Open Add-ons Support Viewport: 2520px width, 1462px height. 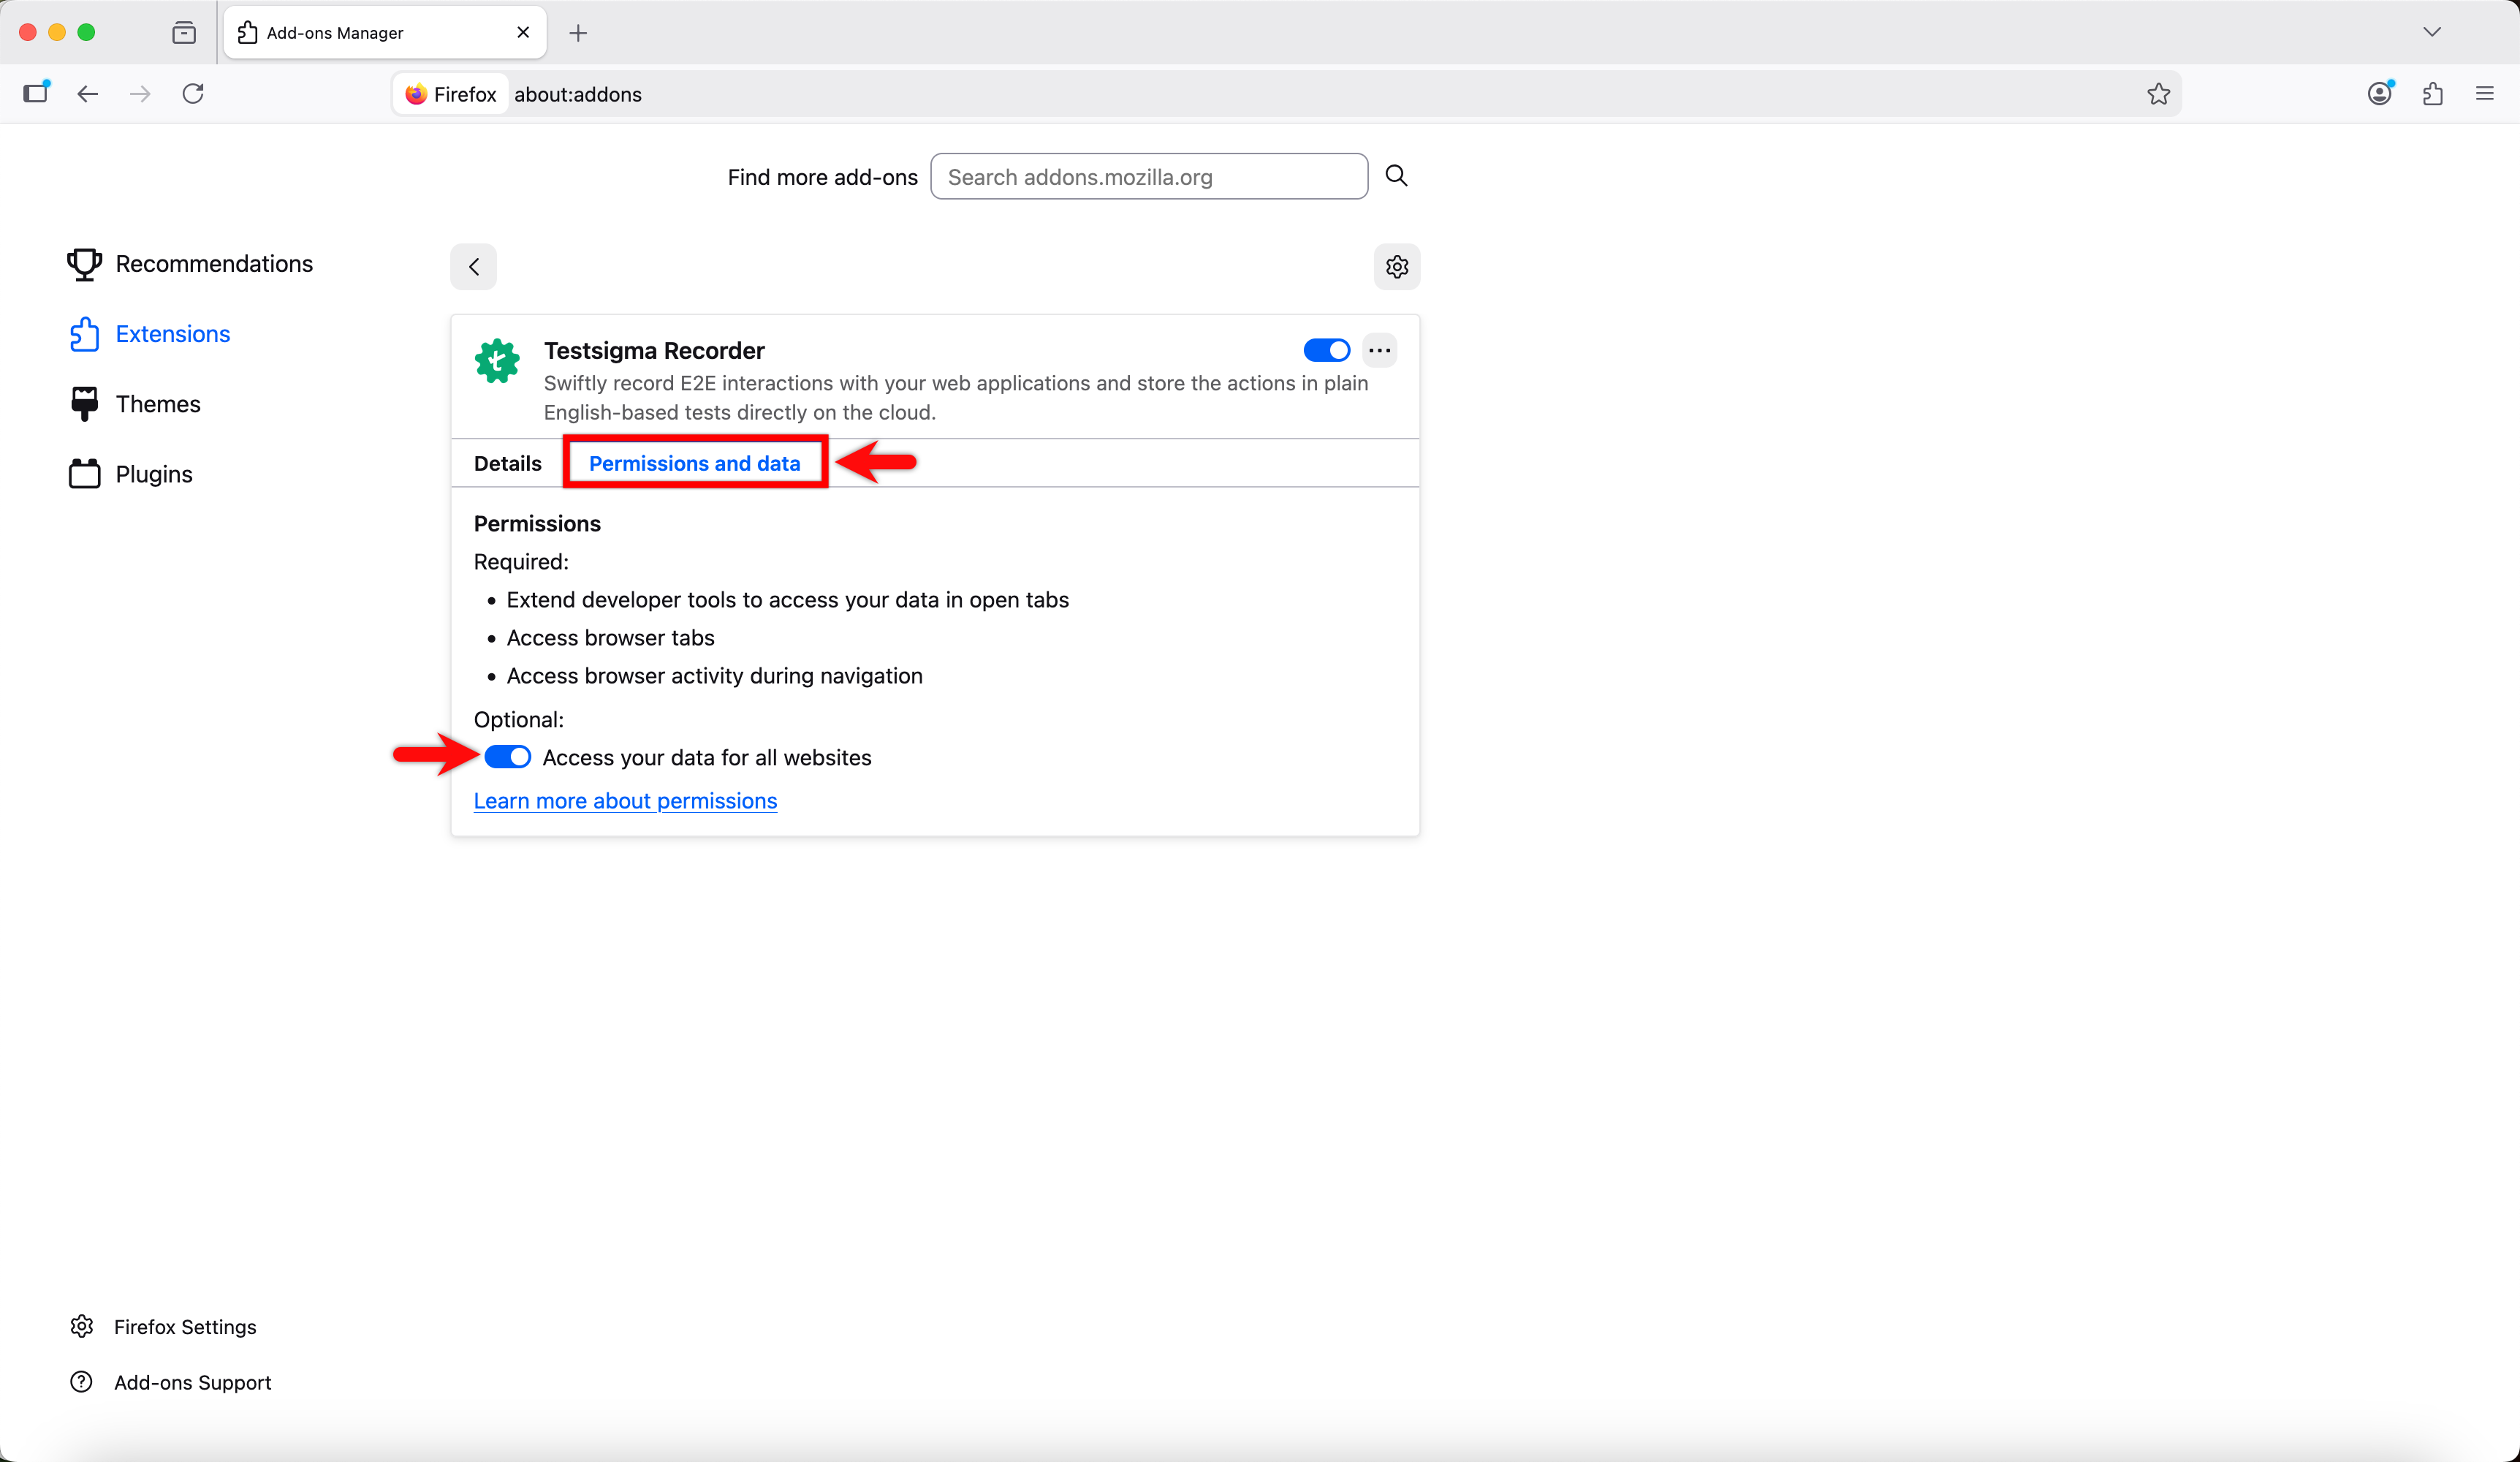[x=170, y=1382]
